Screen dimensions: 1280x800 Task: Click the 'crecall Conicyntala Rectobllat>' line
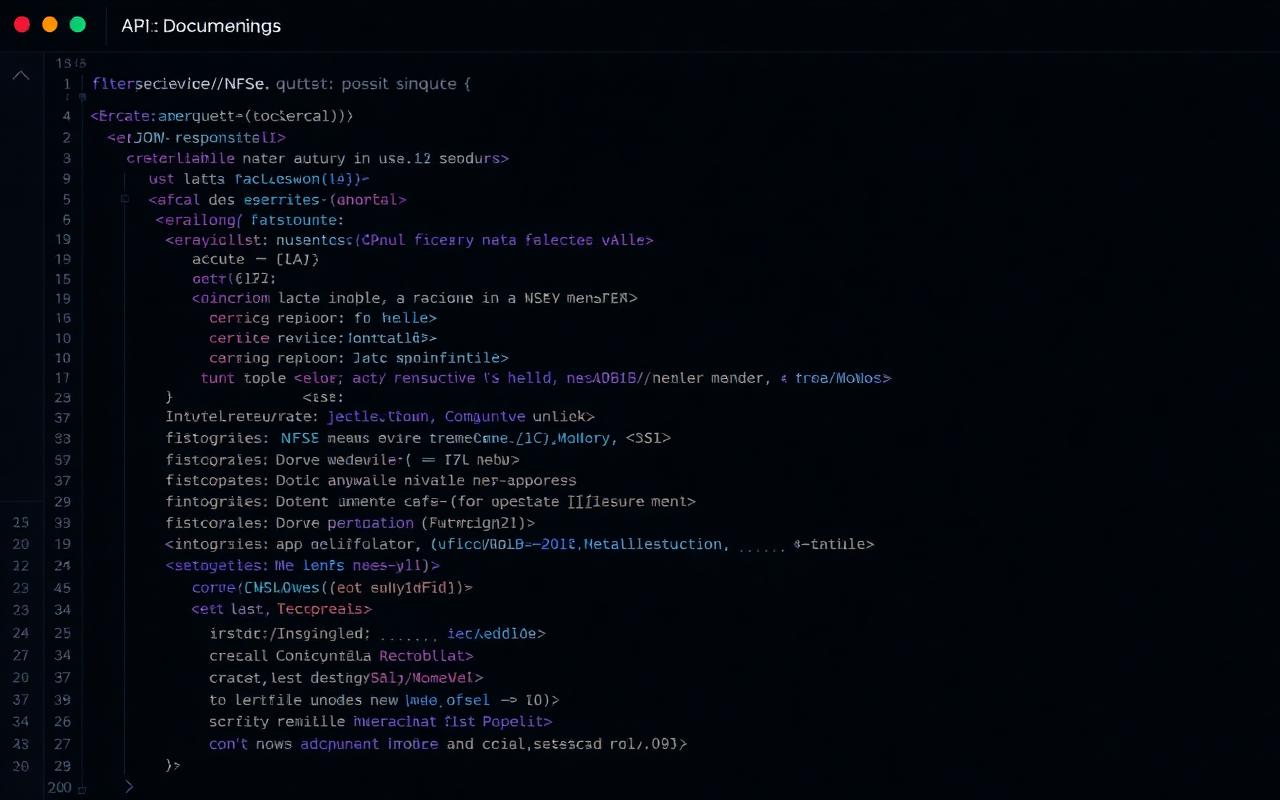[x=341, y=656]
